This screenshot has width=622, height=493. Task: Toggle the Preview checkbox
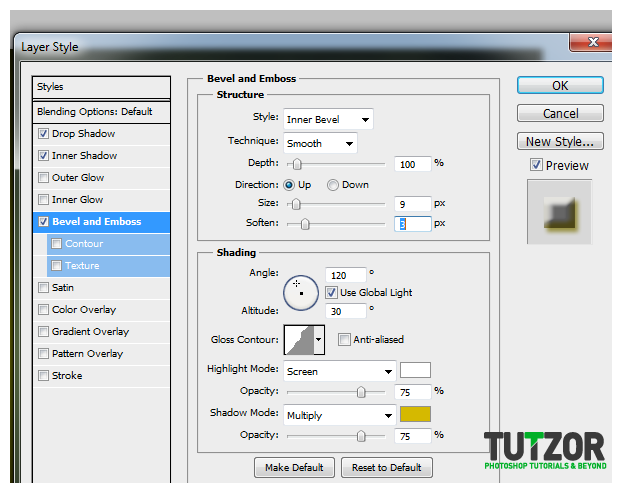point(536,165)
